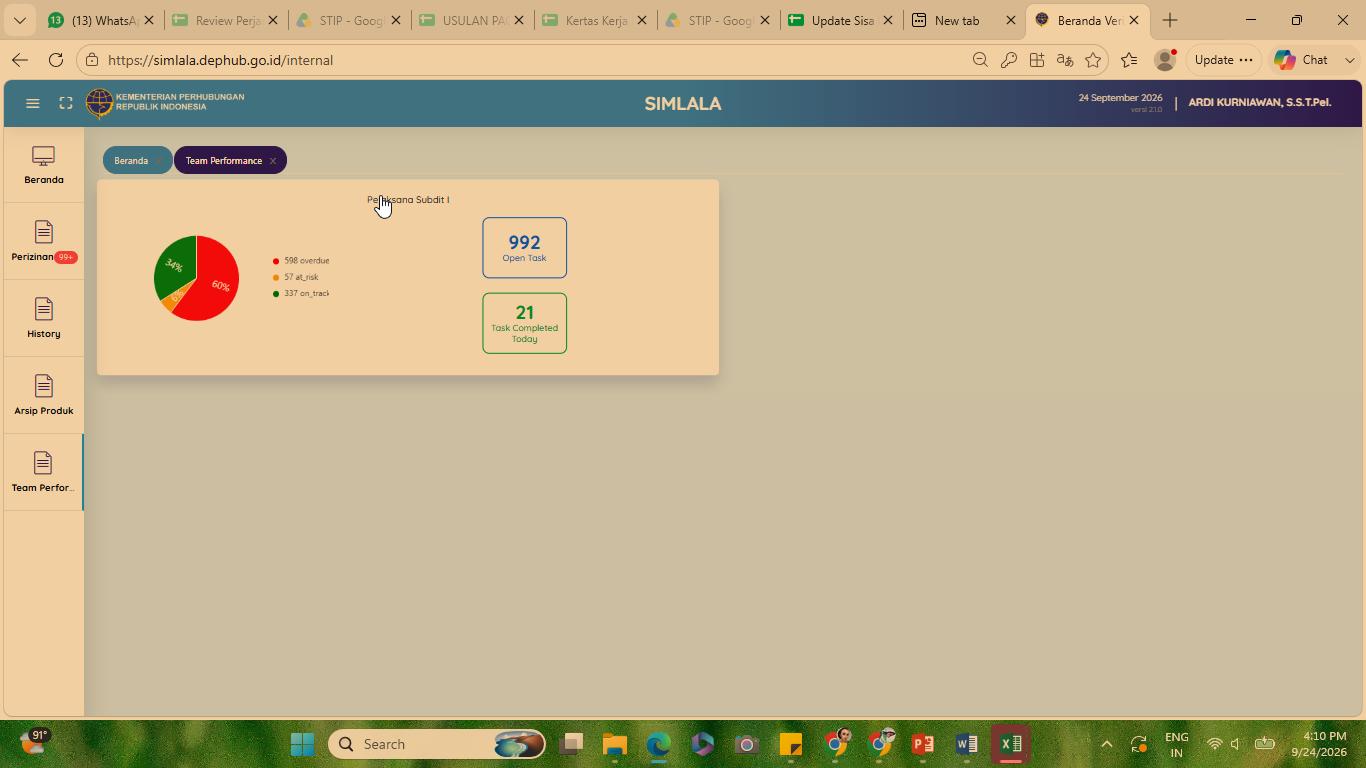Click the 992 Open Task card
Viewport: 1366px width, 768px height.
pos(524,247)
